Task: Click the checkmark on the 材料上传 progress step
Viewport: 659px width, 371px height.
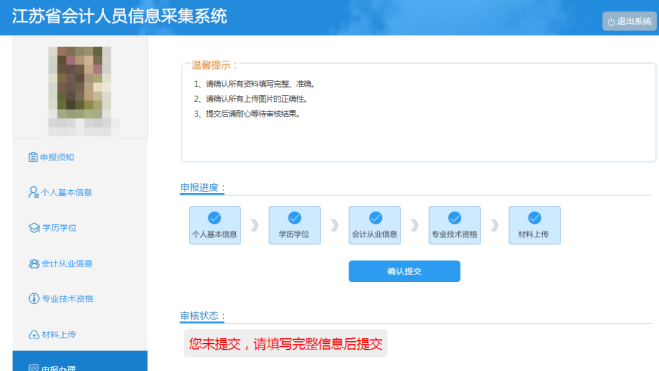Action: click(x=535, y=218)
